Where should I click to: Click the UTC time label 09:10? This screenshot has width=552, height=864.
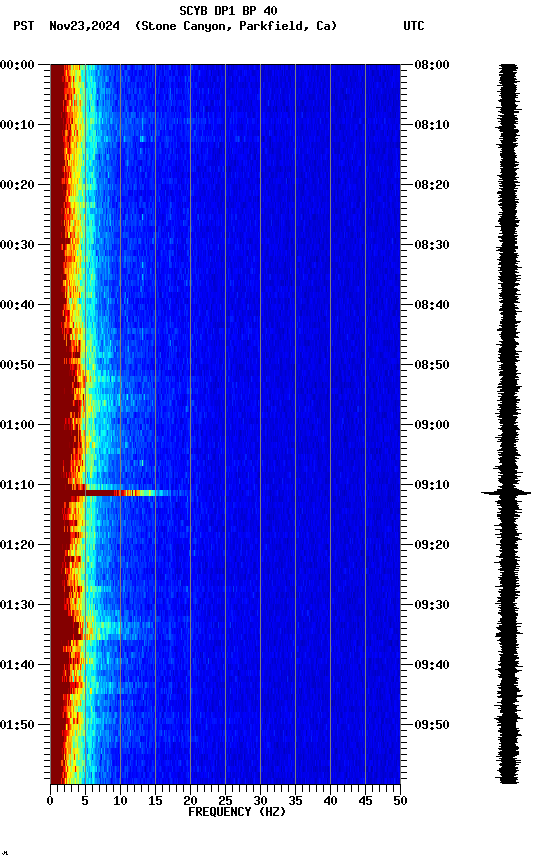point(432,485)
